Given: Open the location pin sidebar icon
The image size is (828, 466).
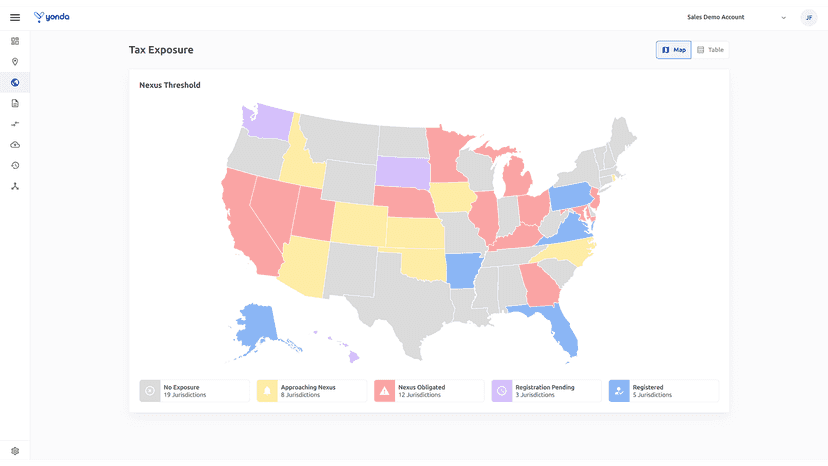Looking at the screenshot, I should pos(15,62).
